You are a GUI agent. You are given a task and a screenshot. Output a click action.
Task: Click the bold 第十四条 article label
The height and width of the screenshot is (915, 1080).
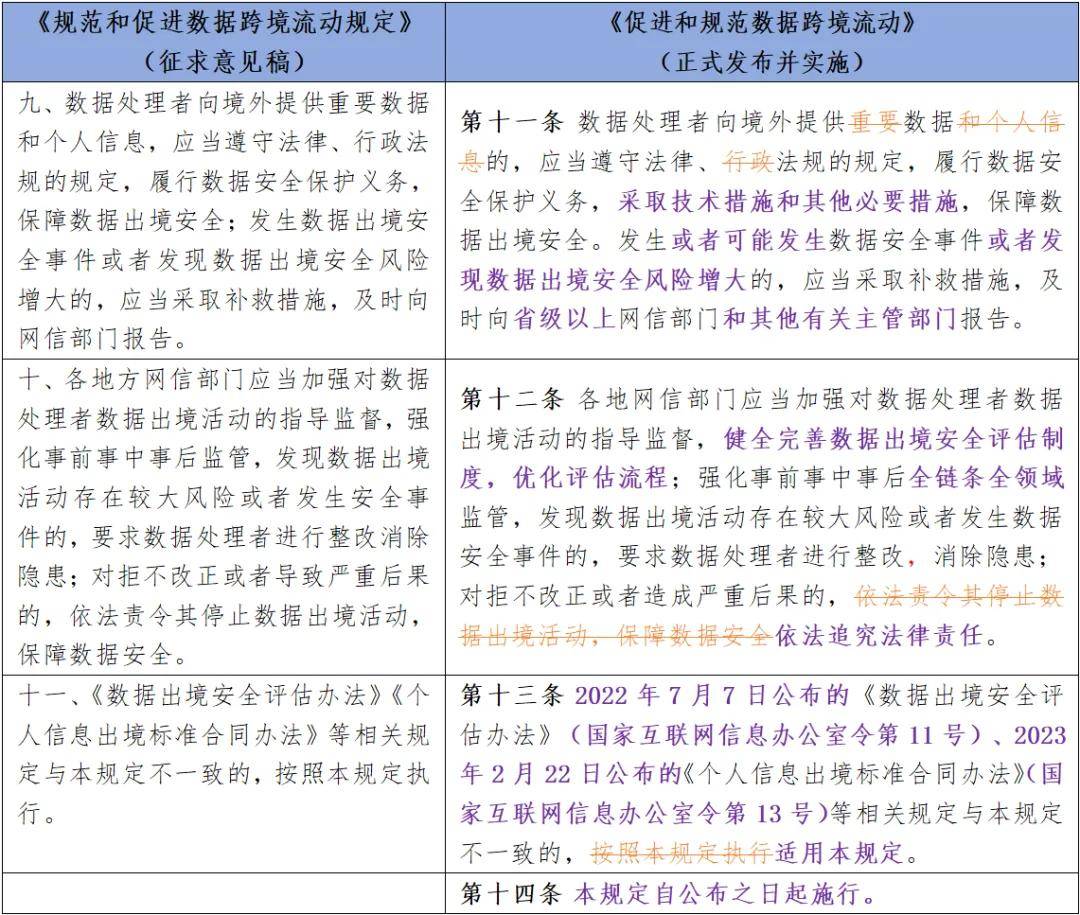point(512,893)
